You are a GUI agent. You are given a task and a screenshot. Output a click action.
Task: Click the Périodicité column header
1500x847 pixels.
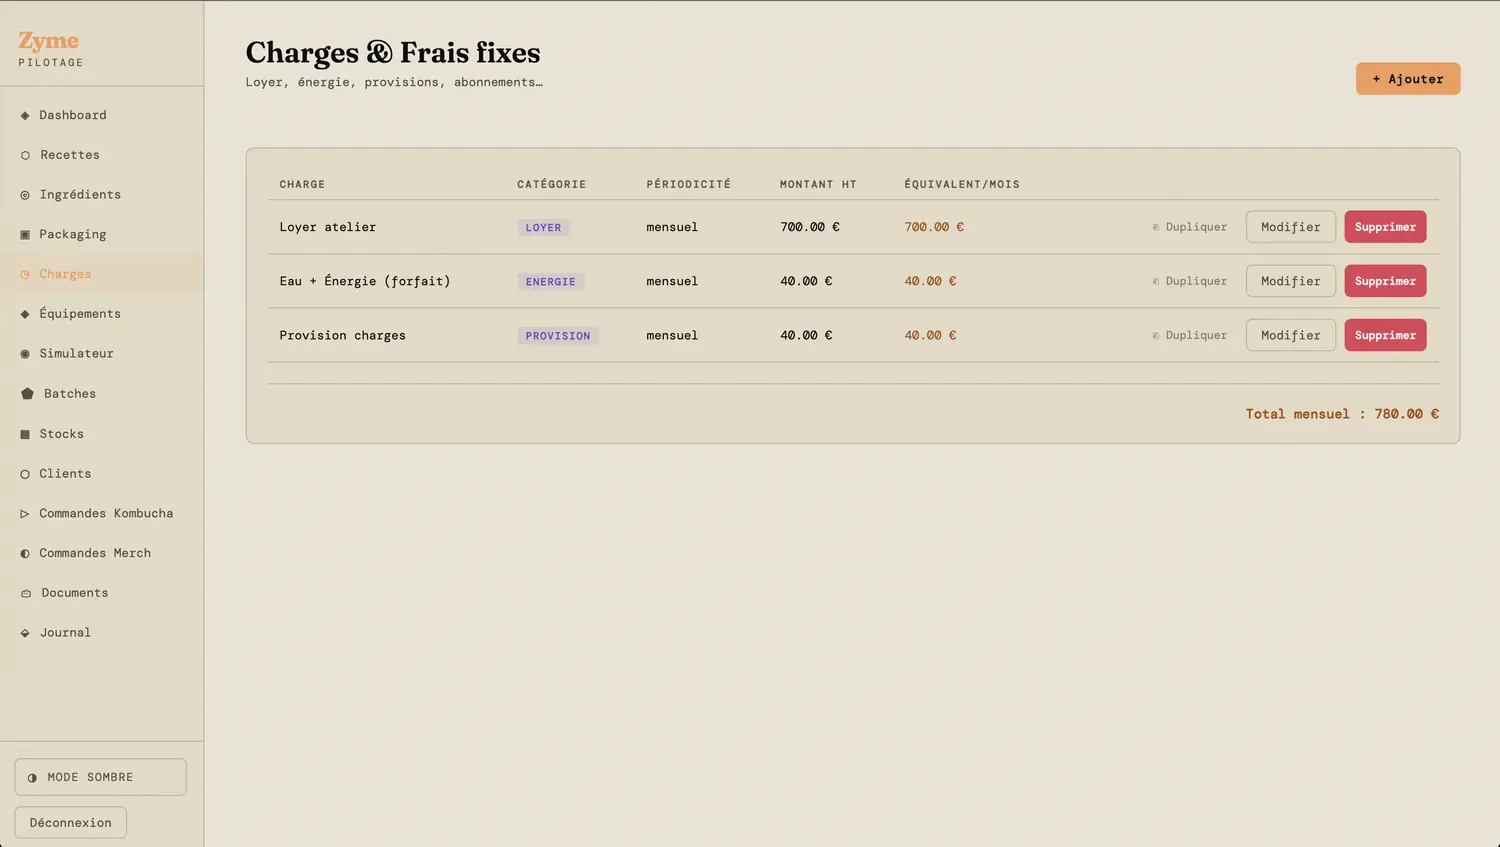688,184
